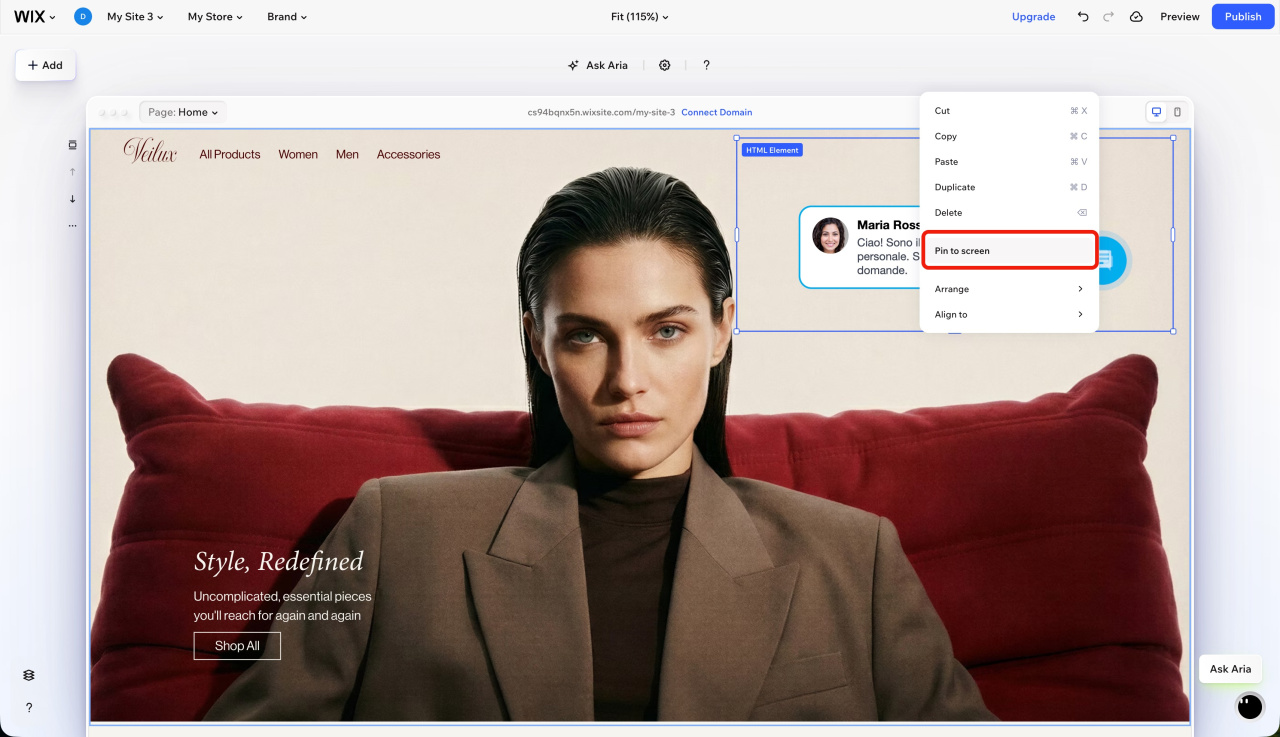The image size is (1280, 737).
Task: Click the WIX logo menu
Action: pos(34,17)
